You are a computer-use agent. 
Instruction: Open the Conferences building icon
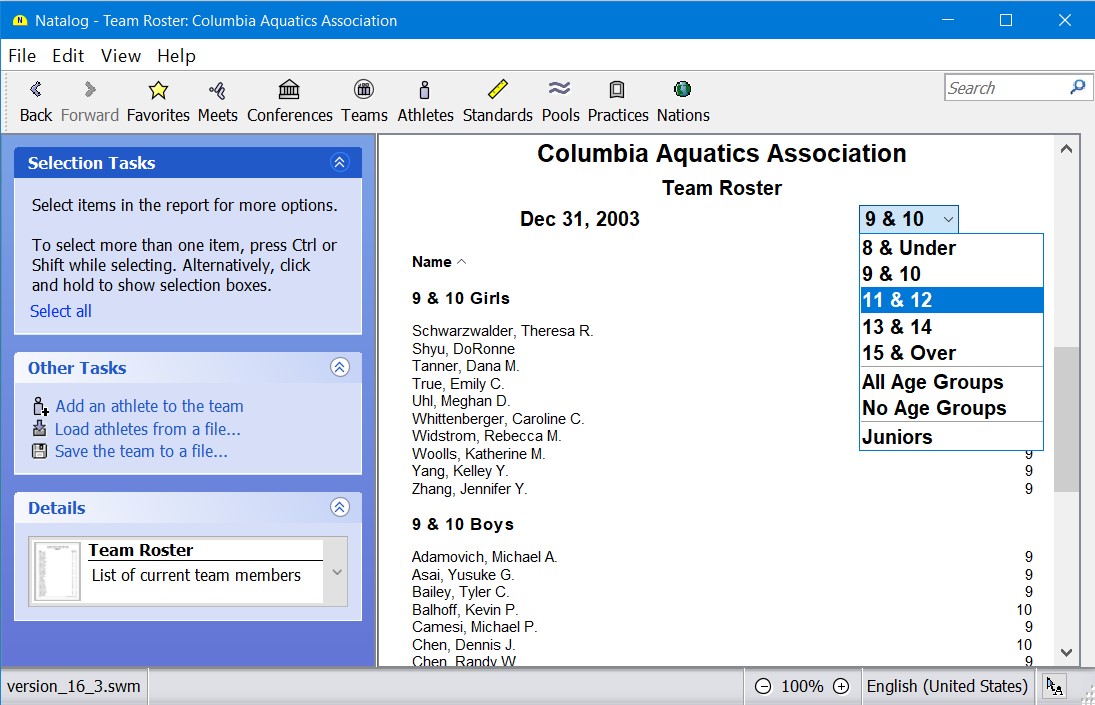(x=289, y=91)
